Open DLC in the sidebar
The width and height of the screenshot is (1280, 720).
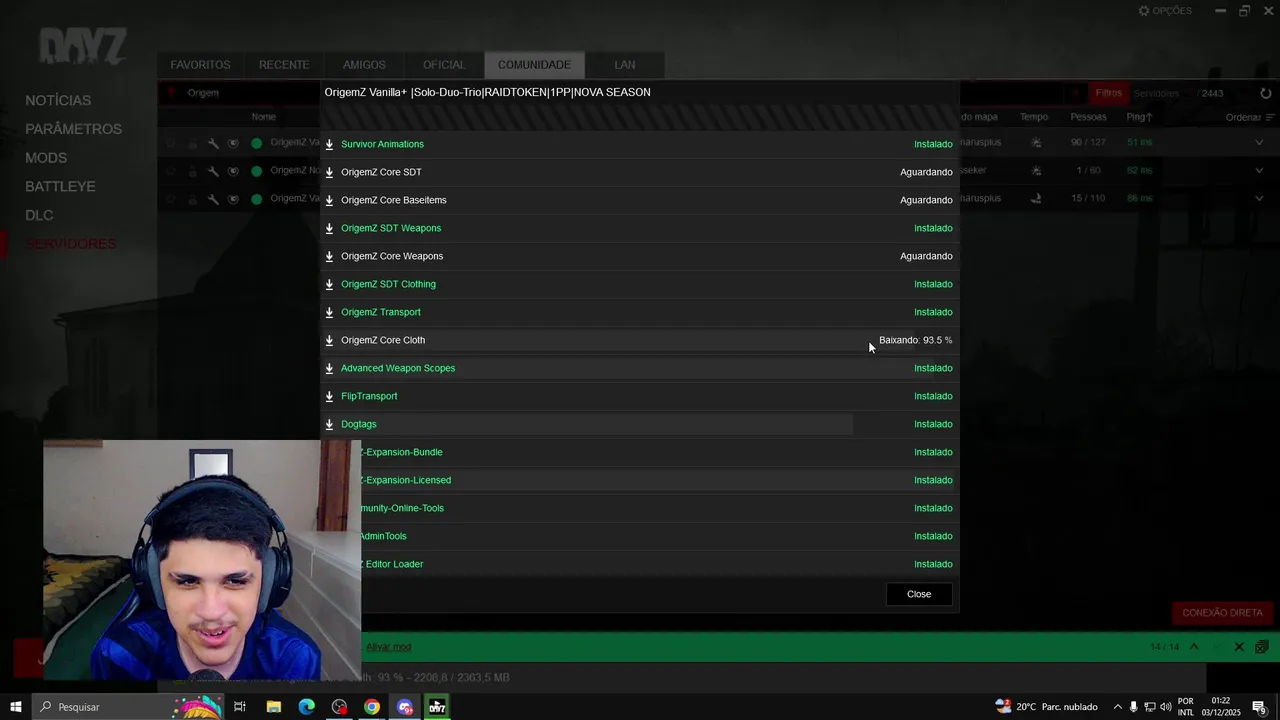point(39,215)
